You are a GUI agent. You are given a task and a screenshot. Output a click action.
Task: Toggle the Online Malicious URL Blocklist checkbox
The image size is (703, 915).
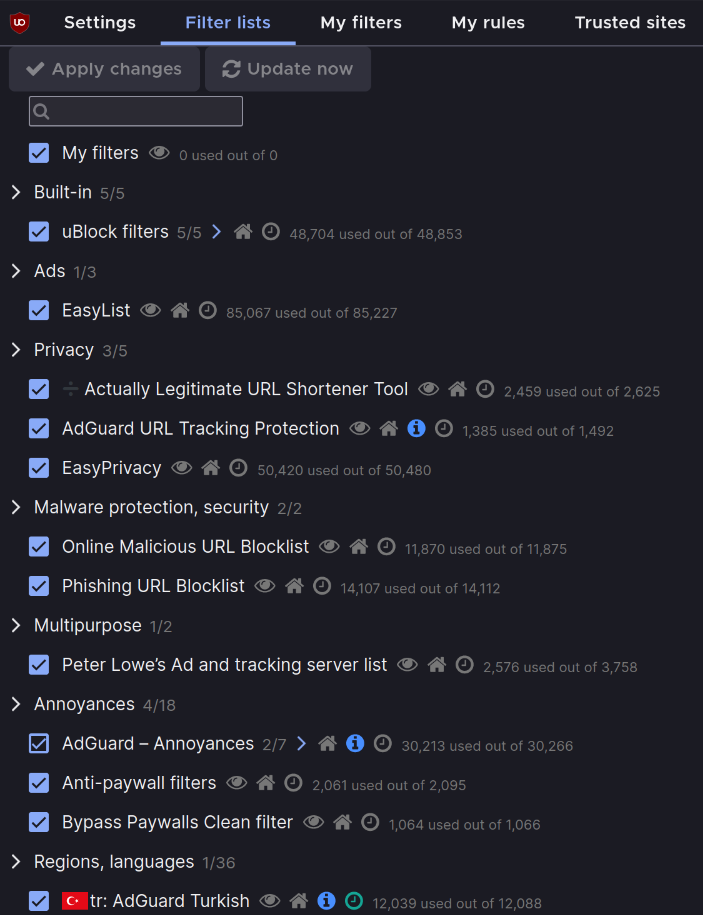(x=39, y=547)
